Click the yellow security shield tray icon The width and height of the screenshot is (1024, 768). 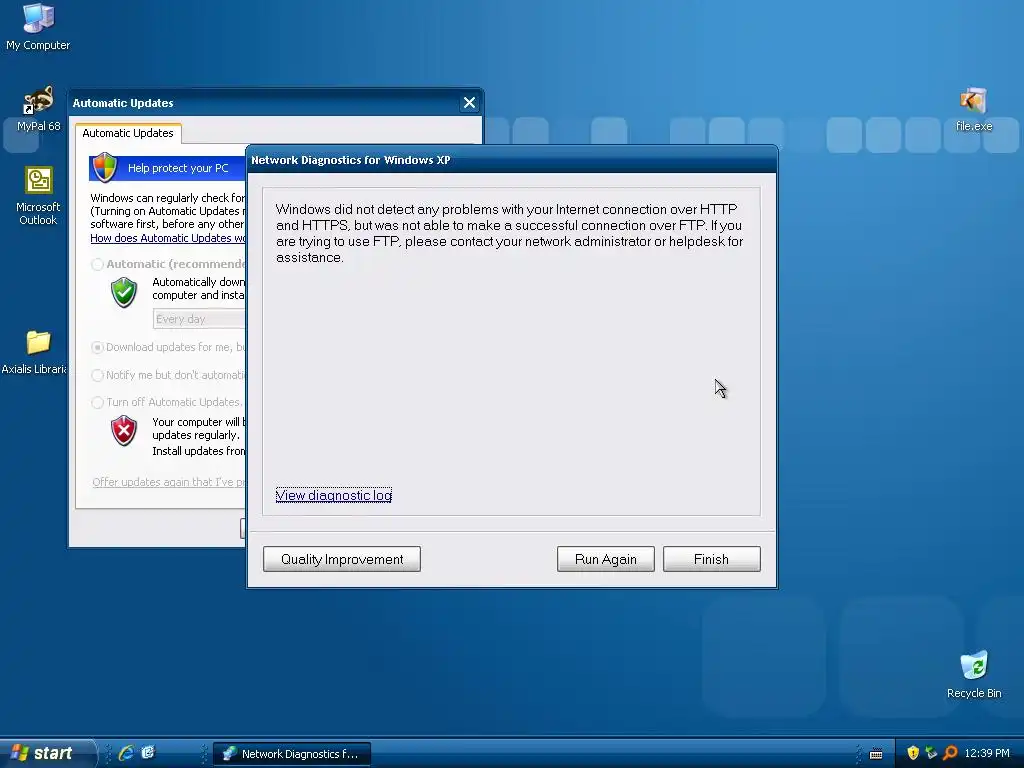[912, 753]
